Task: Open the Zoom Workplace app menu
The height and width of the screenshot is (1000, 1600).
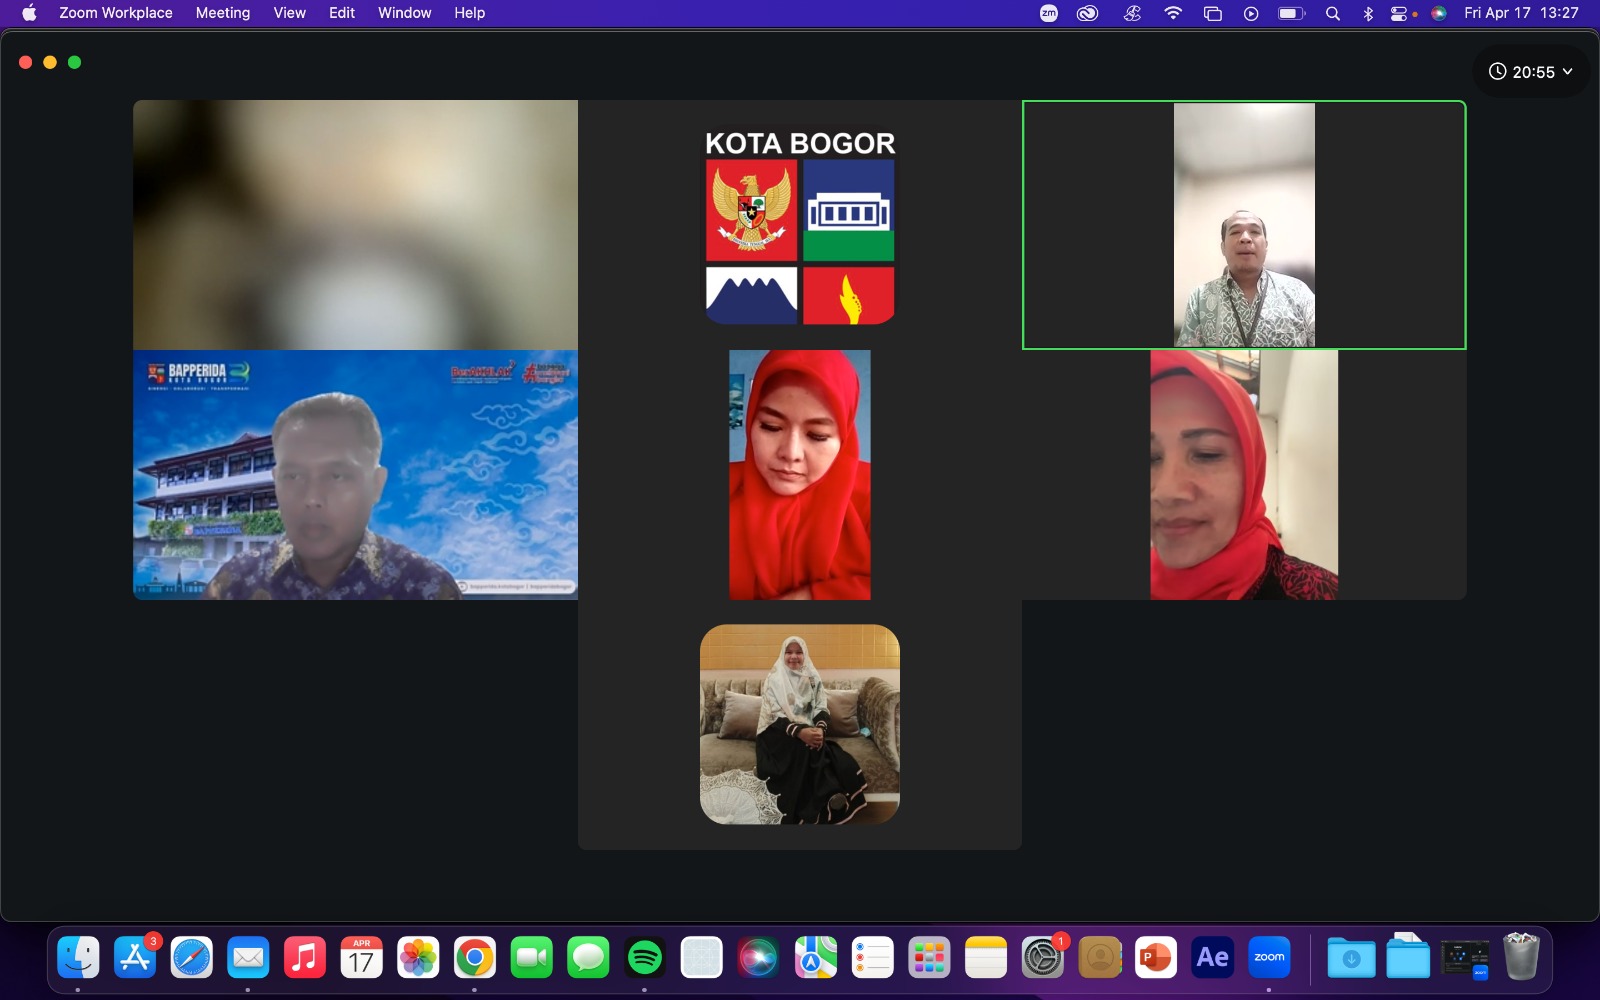Action: coord(116,13)
